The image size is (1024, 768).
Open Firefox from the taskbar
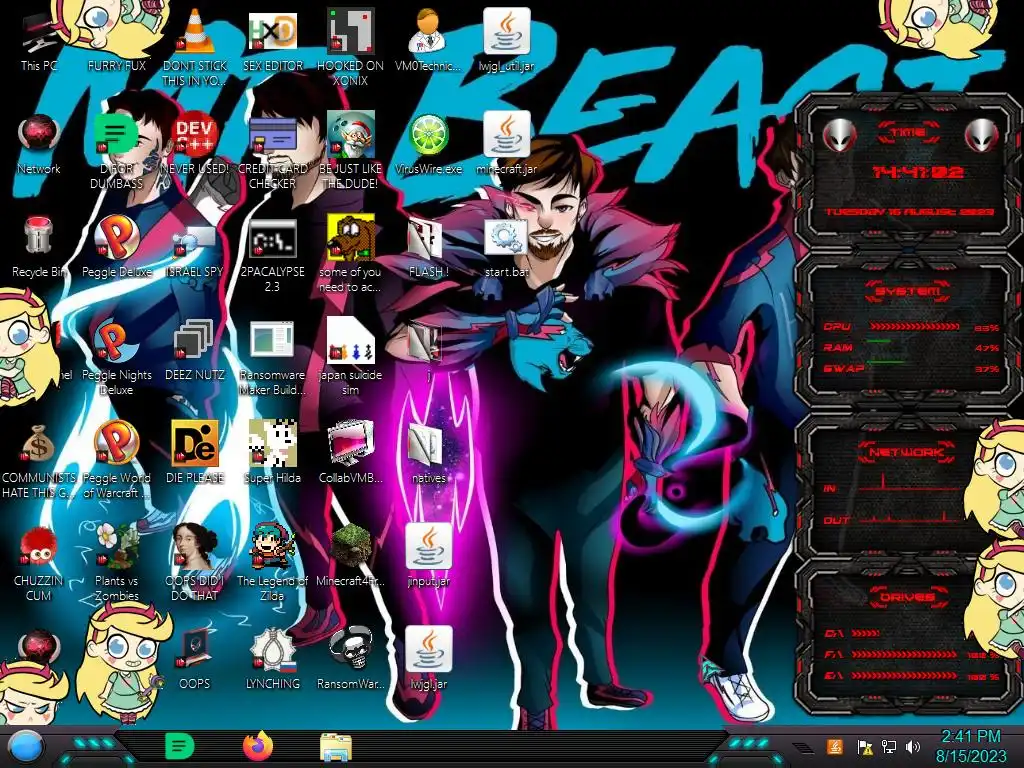pyautogui.click(x=258, y=746)
